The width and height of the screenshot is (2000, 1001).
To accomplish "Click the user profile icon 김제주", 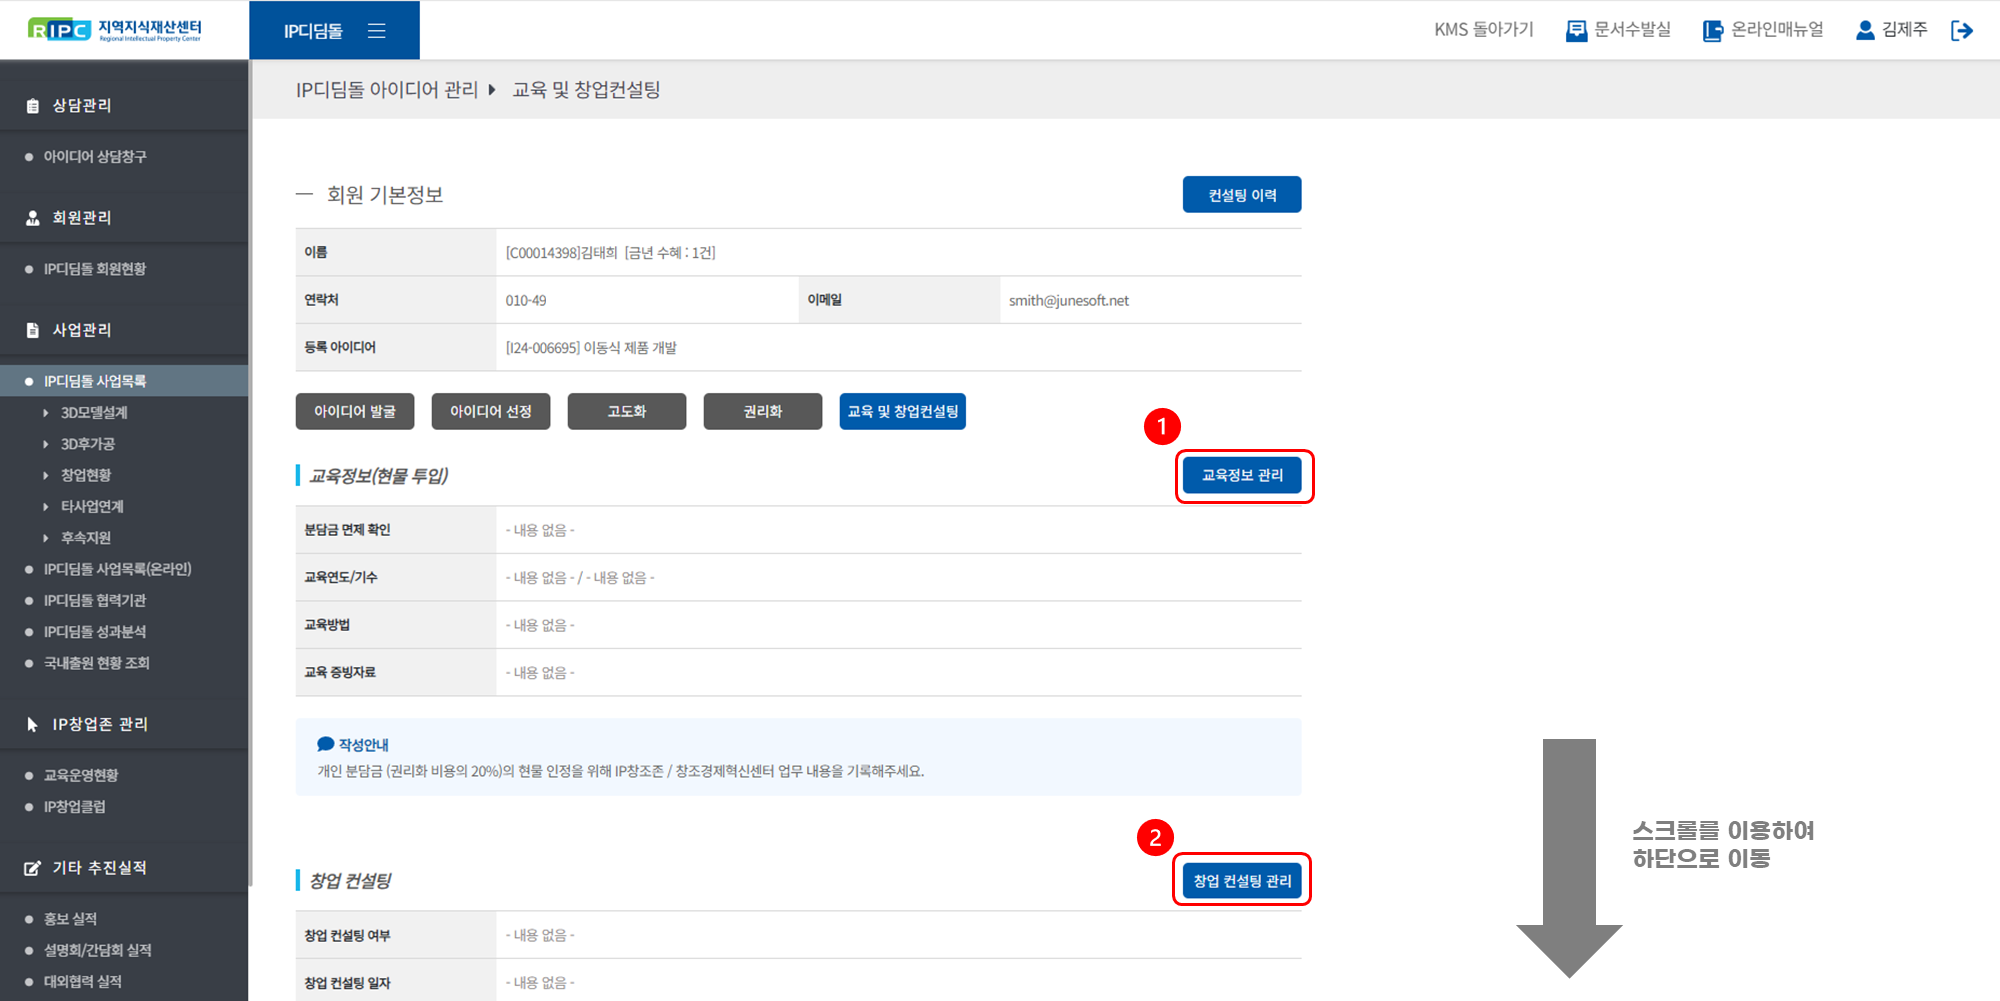I will [1865, 30].
